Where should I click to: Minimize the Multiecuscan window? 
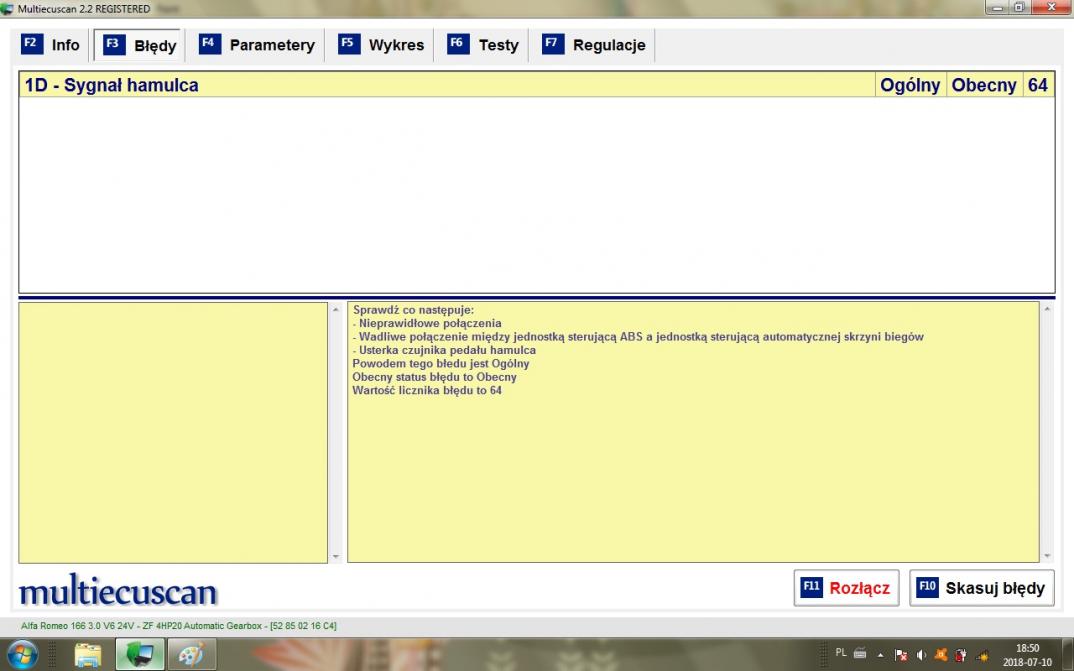997,8
